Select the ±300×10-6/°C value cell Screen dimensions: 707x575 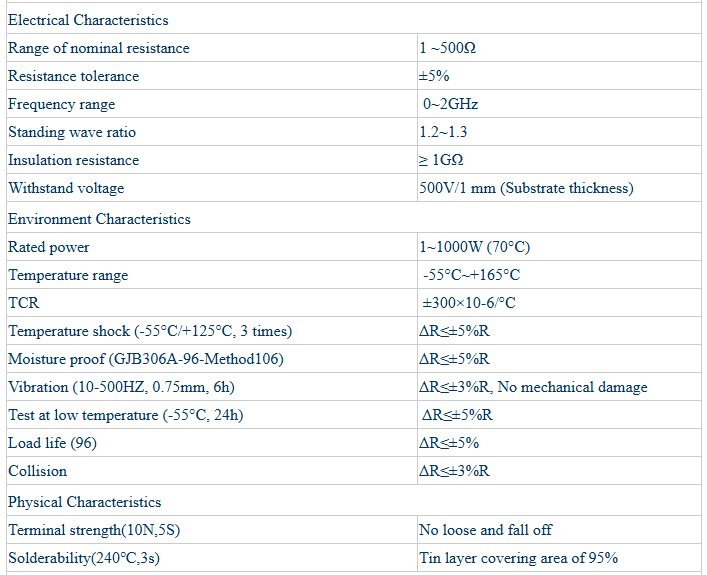click(469, 303)
